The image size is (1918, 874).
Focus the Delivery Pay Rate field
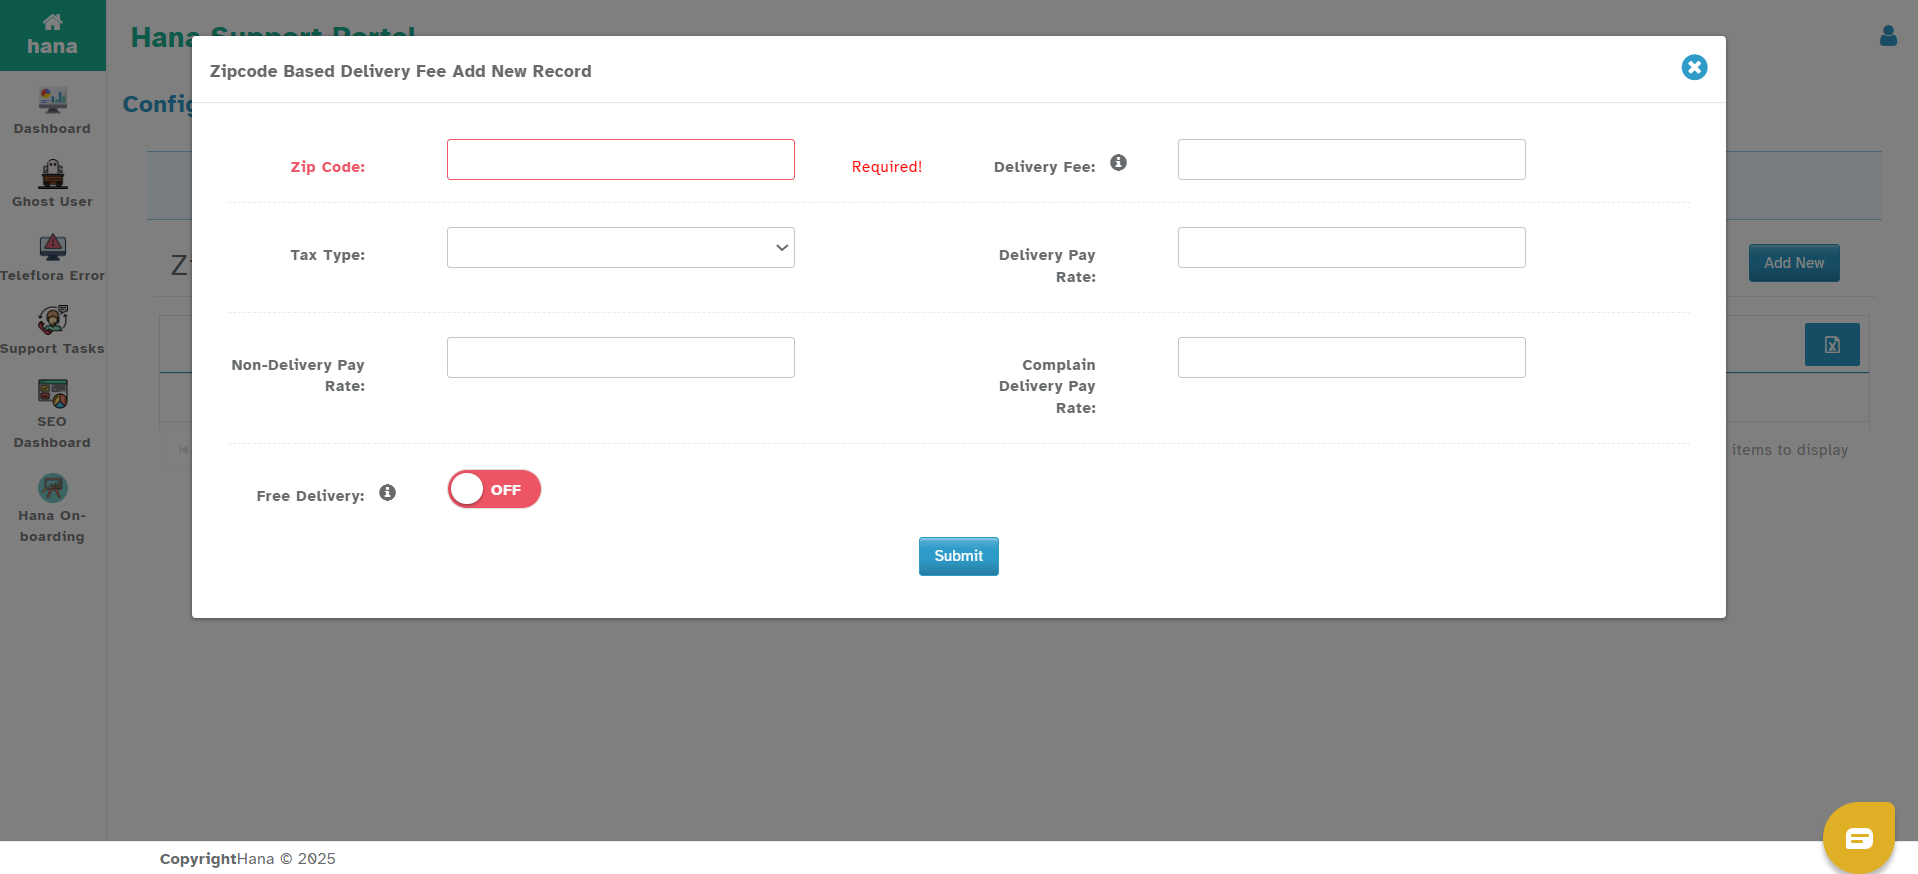(1352, 247)
